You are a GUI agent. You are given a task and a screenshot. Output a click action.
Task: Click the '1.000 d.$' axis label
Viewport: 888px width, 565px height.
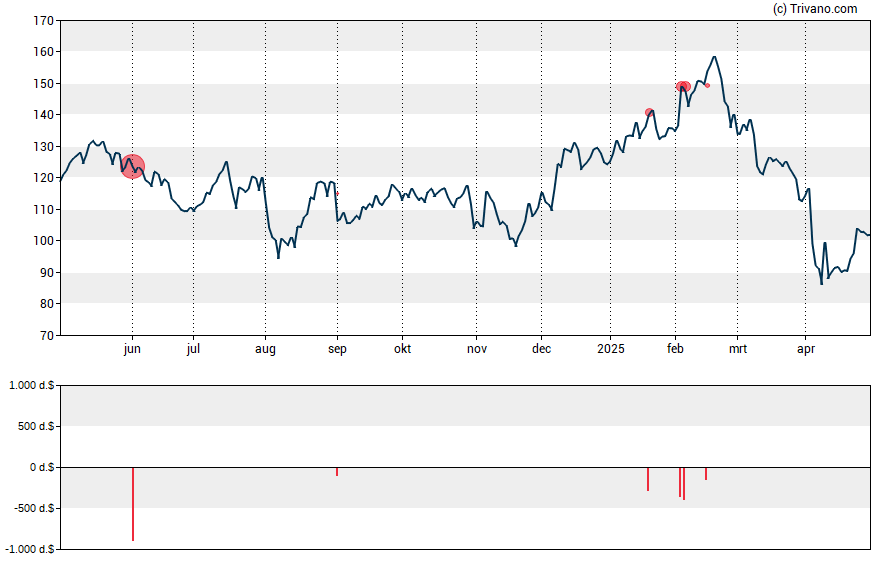(x=32, y=386)
